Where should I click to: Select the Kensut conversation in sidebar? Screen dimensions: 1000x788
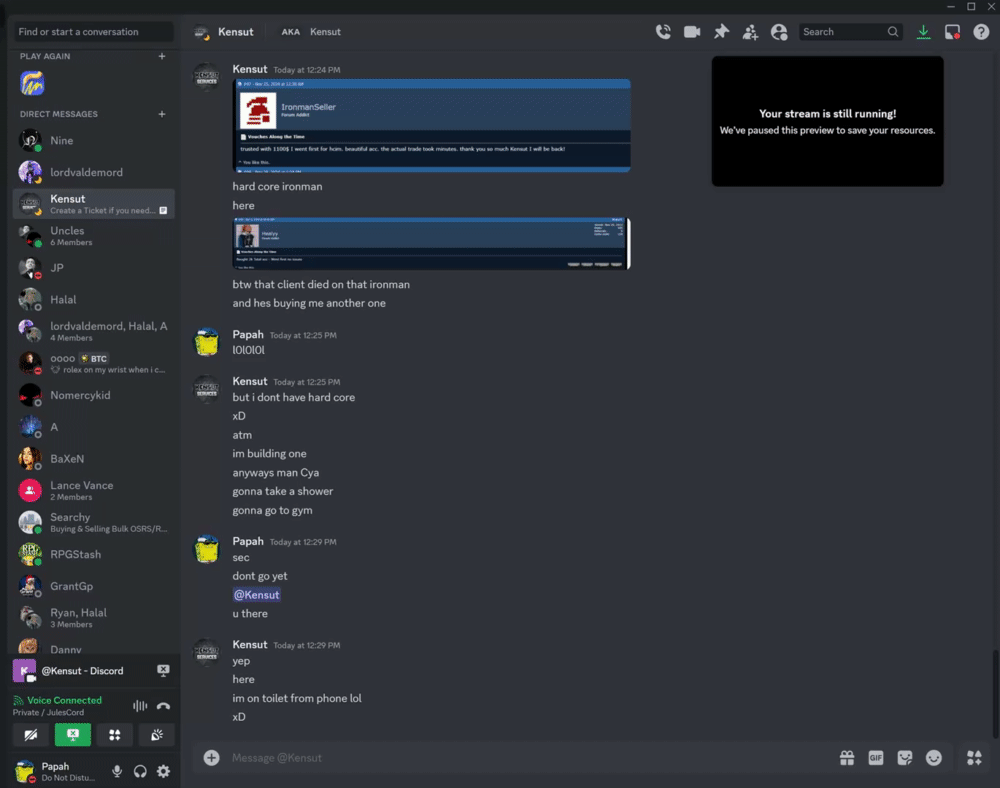(94, 204)
